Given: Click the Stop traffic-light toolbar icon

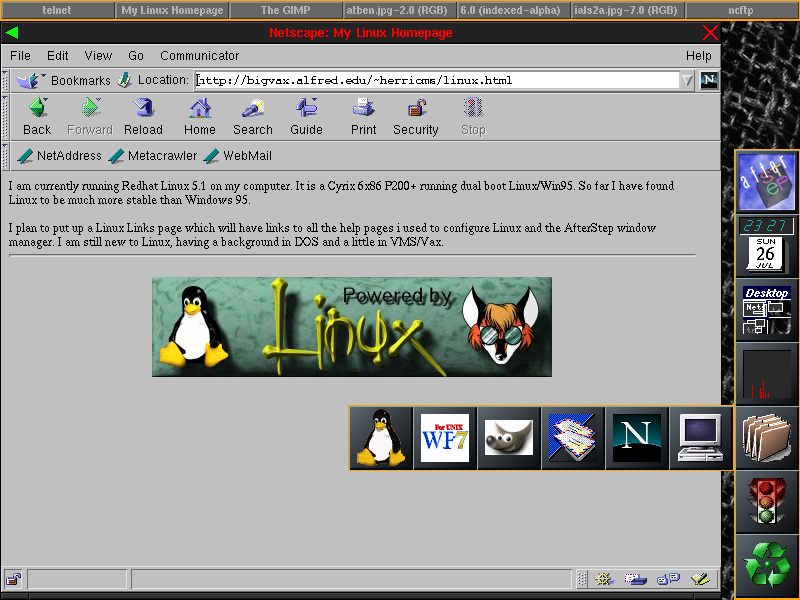Looking at the screenshot, I should pos(473,108).
